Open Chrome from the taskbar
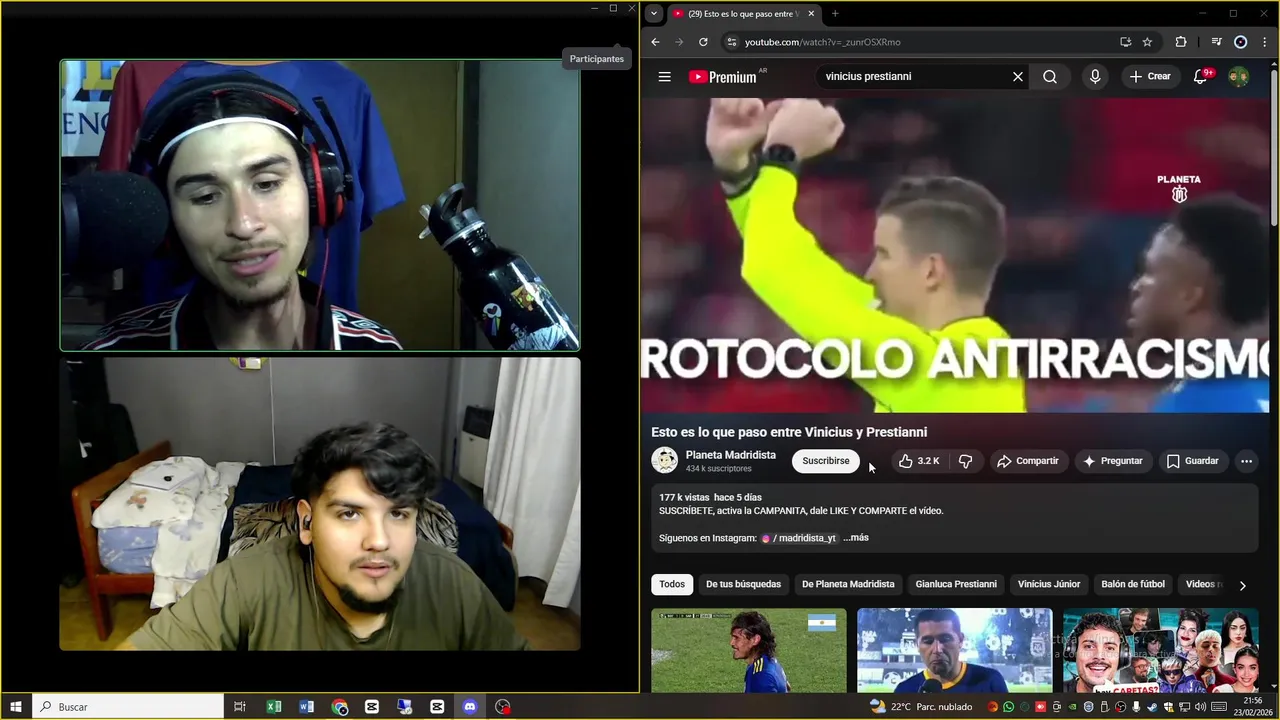1280x720 pixels. [x=339, y=707]
